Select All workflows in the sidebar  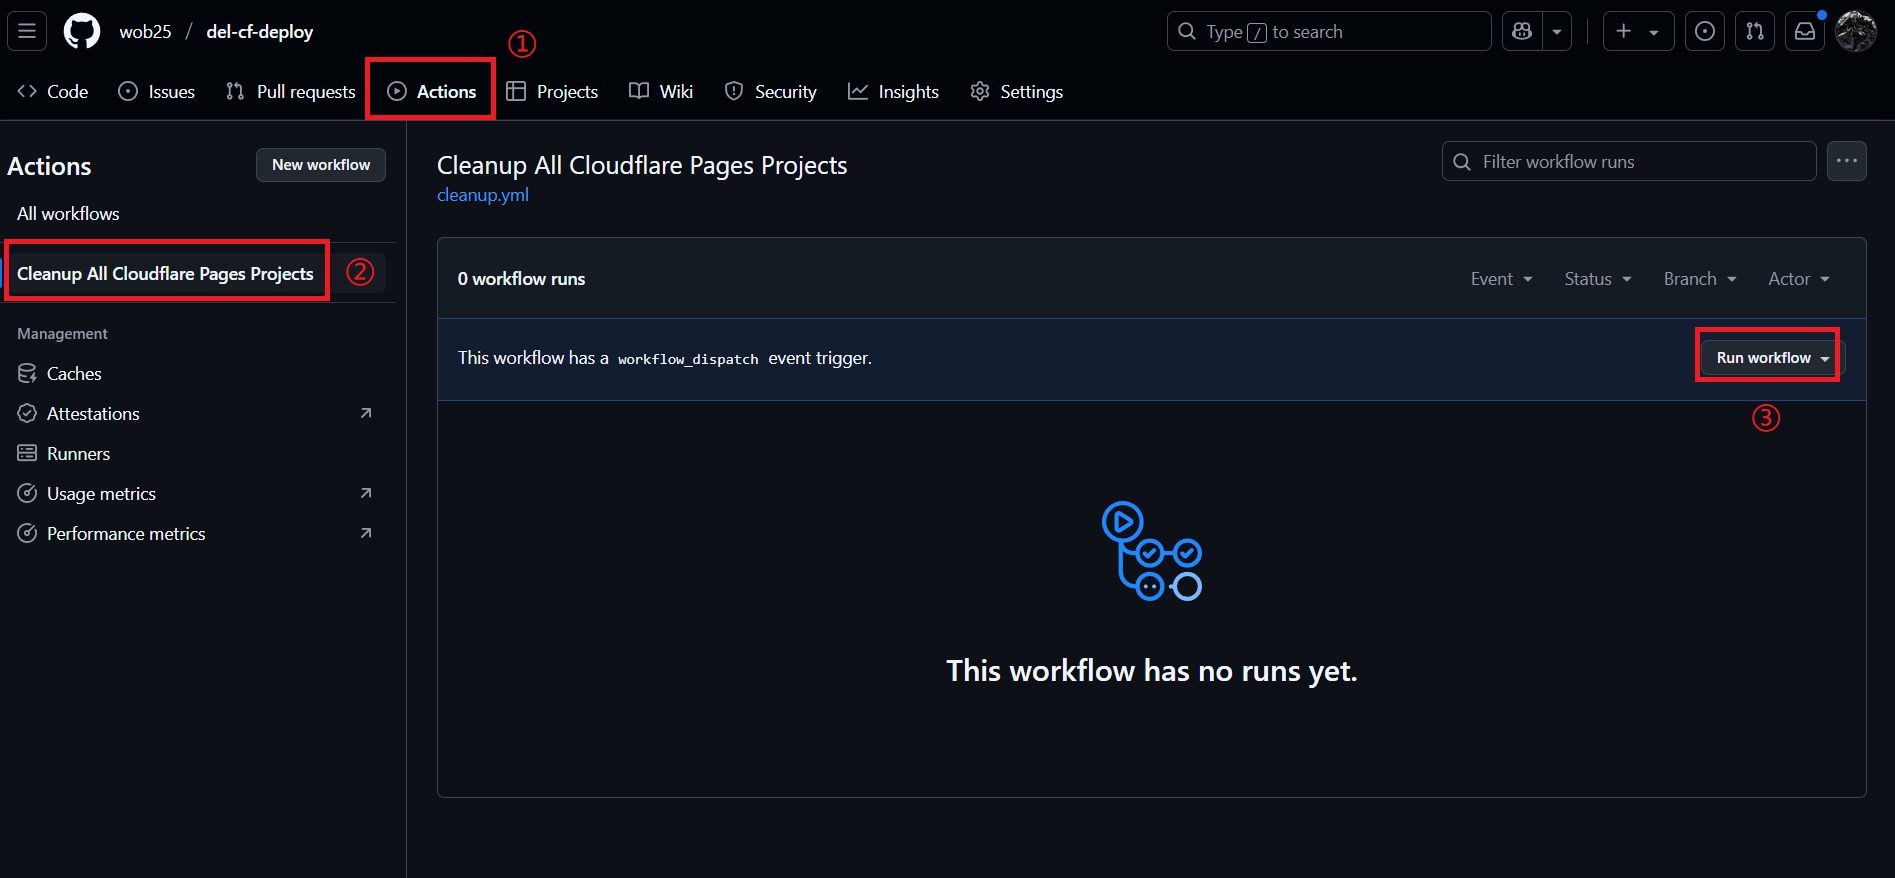[x=68, y=213]
